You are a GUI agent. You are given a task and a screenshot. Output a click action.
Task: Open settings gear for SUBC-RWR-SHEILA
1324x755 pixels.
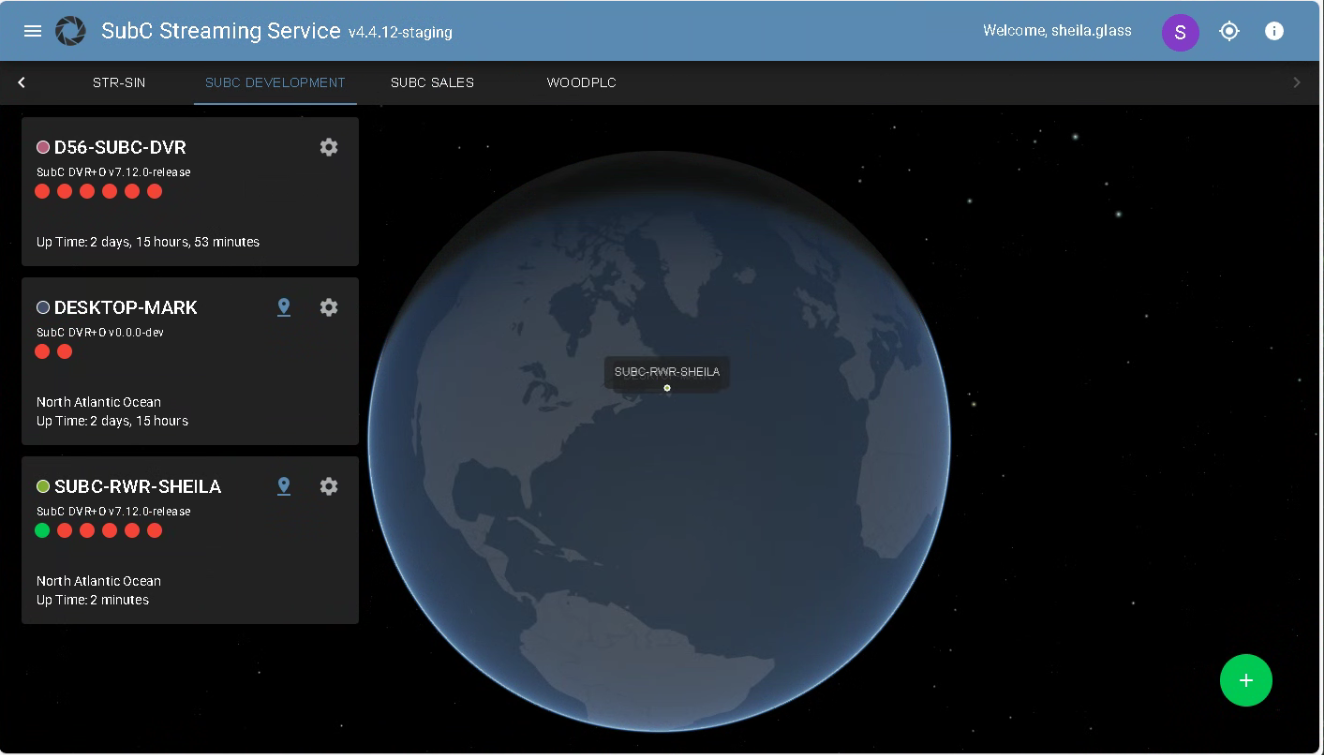click(329, 486)
